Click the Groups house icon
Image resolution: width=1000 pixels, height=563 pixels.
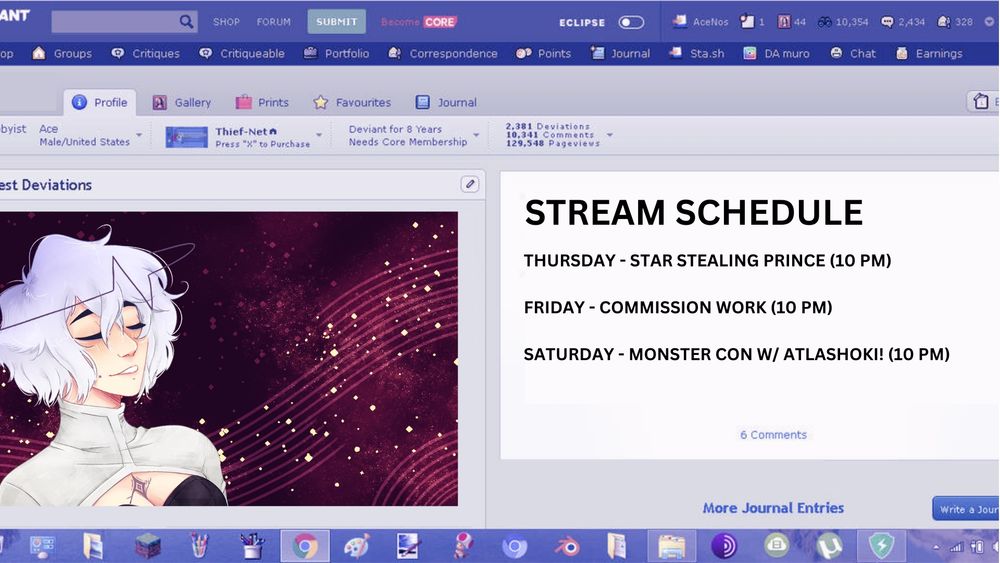click(39, 53)
